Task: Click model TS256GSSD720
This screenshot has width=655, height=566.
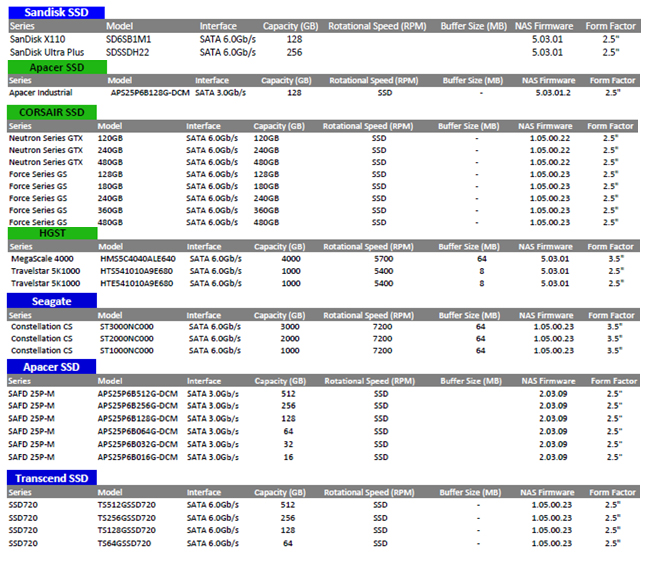Action: 127,518
